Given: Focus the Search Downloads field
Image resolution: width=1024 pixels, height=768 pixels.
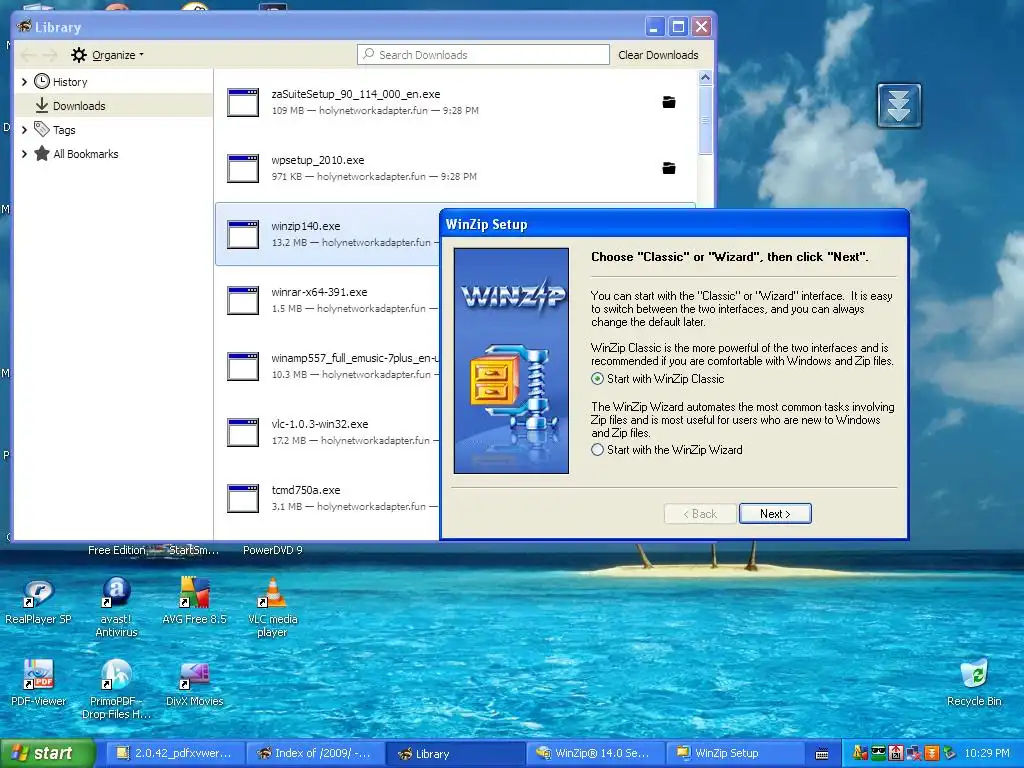Looking at the screenshot, I should [x=483, y=55].
